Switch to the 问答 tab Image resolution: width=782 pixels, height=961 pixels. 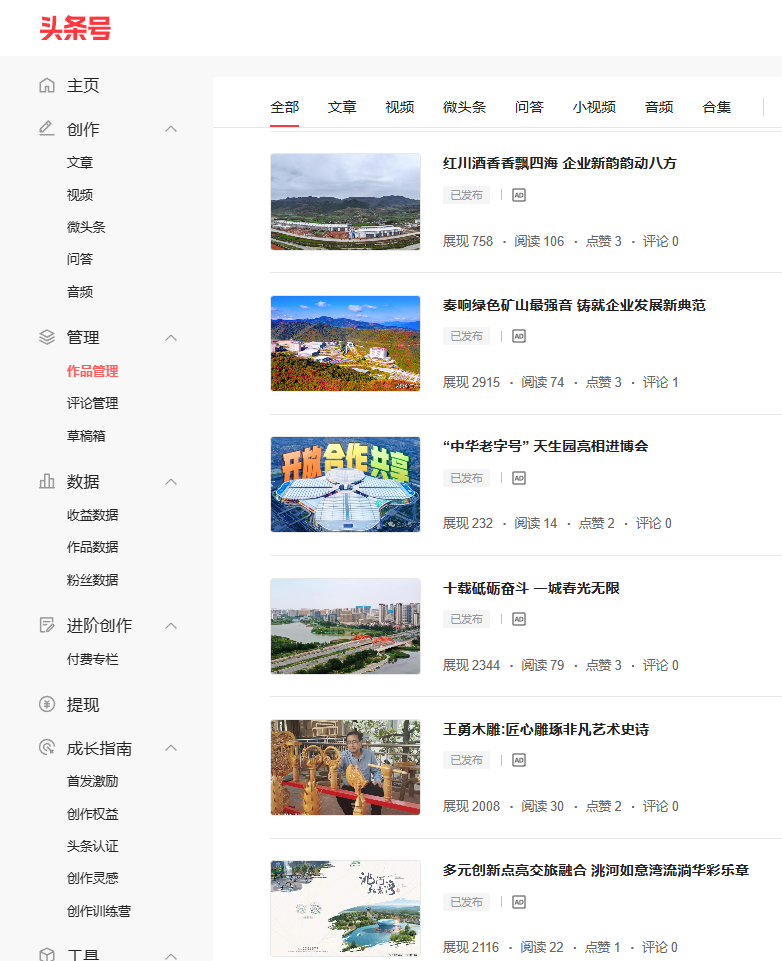pos(530,107)
